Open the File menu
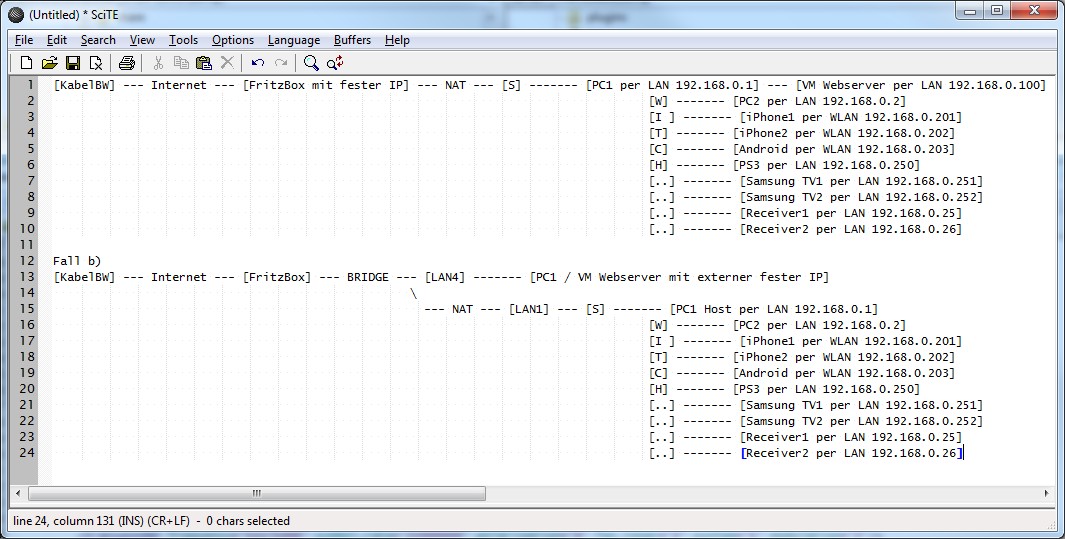 tap(24, 40)
